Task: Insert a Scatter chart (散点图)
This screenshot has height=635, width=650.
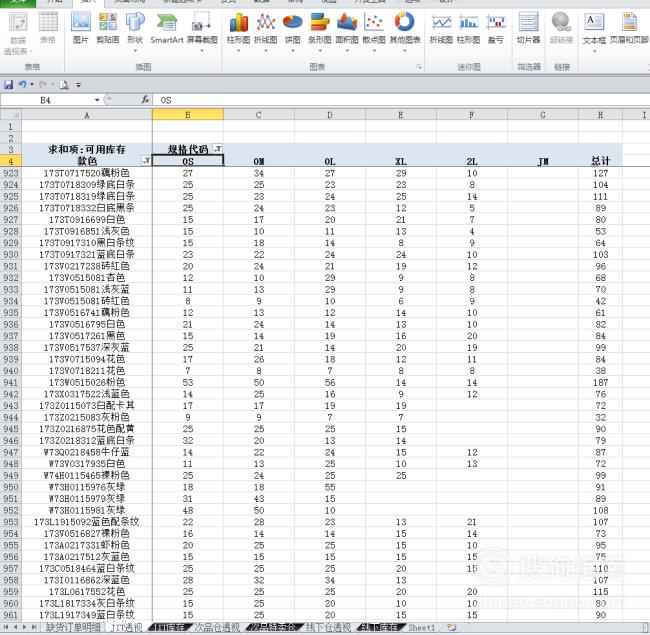Action: coord(374,32)
